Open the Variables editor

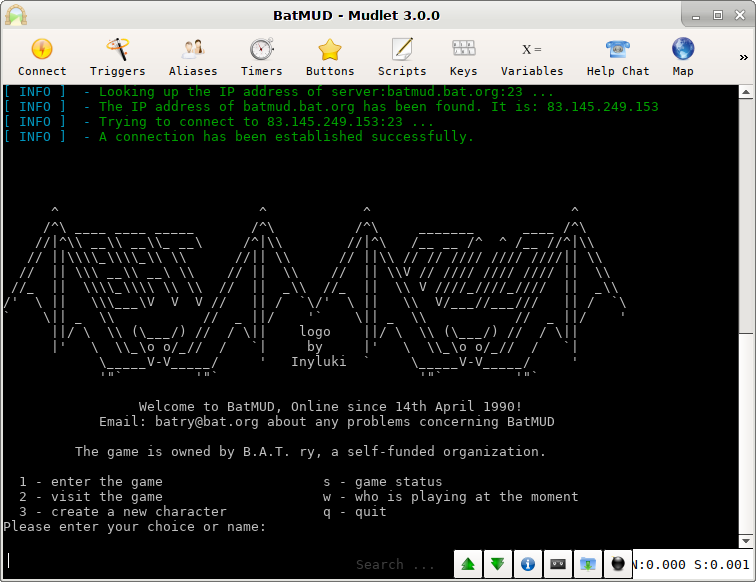tap(532, 57)
